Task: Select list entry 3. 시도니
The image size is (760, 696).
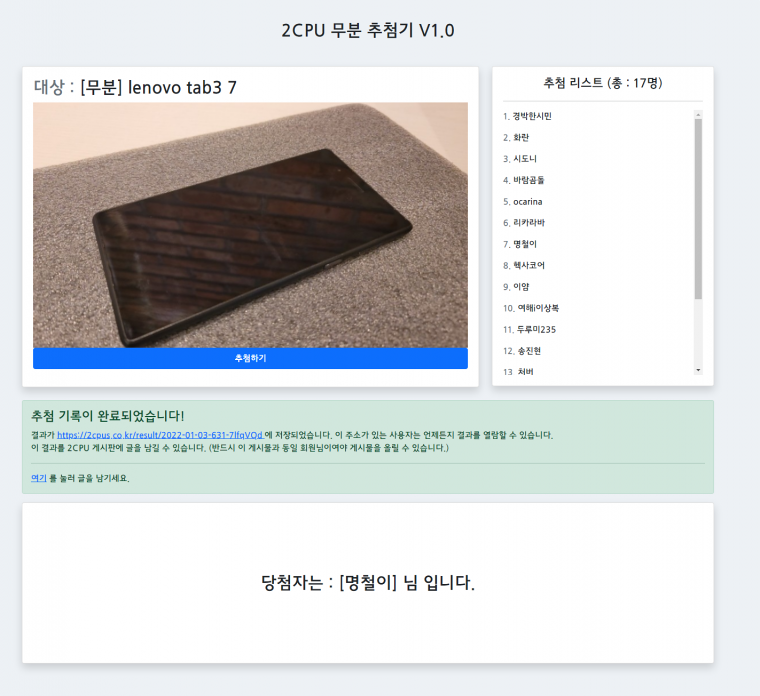Action: (520, 159)
